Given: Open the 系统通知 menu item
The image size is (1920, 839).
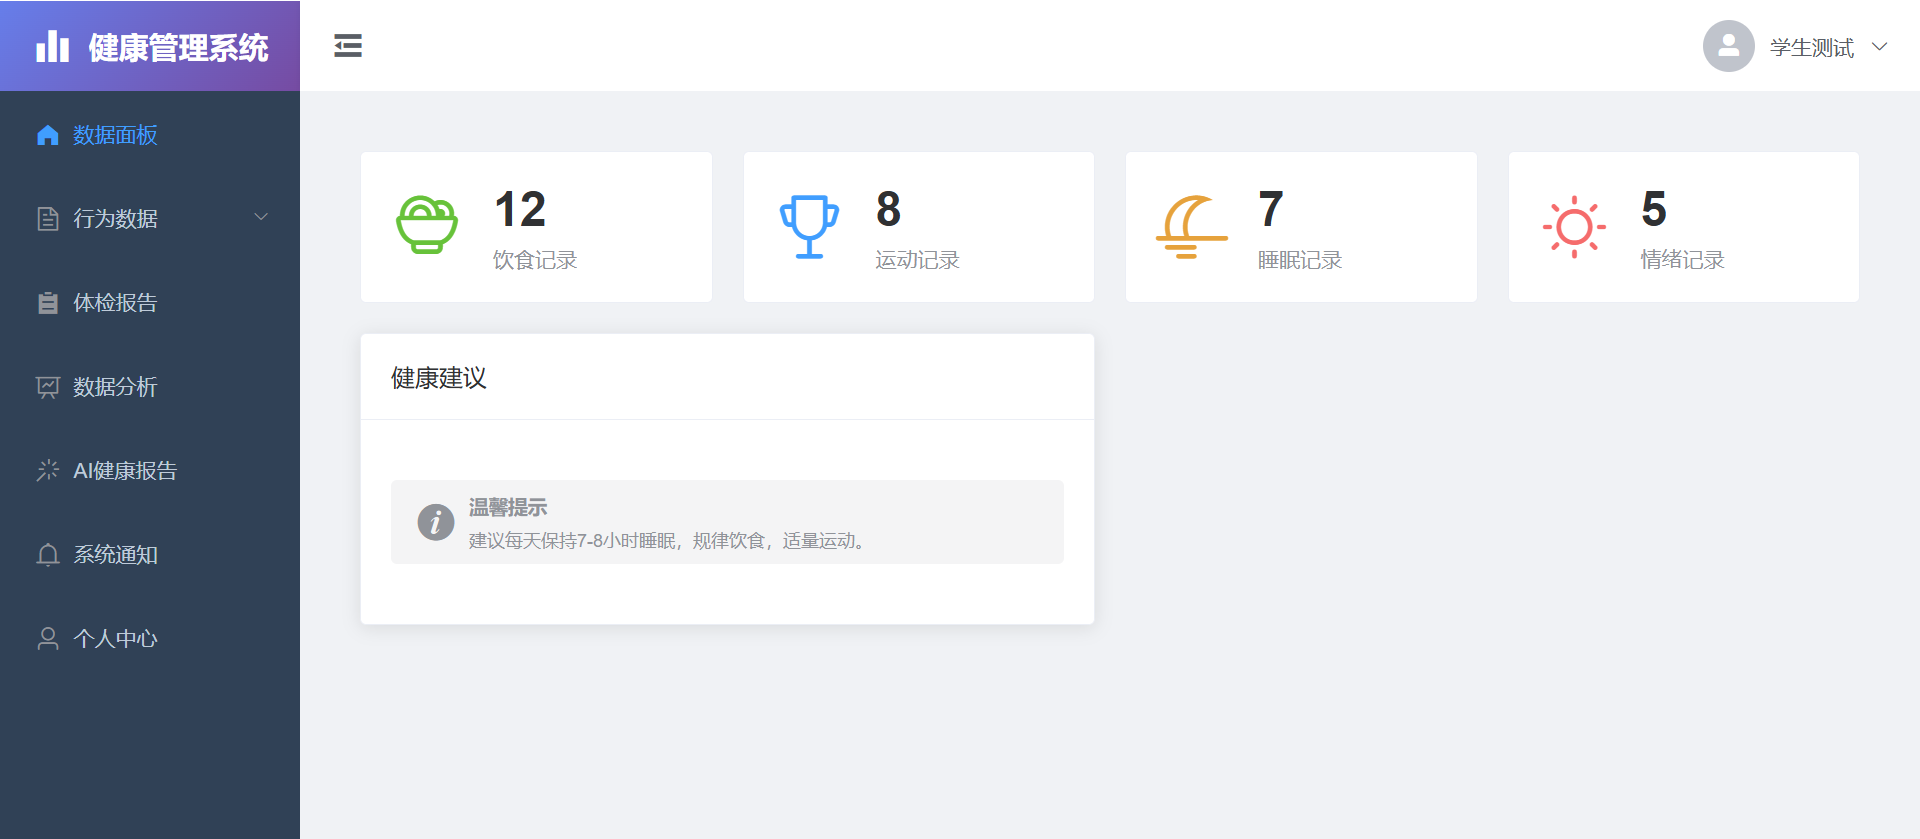Looking at the screenshot, I should 150,555.
